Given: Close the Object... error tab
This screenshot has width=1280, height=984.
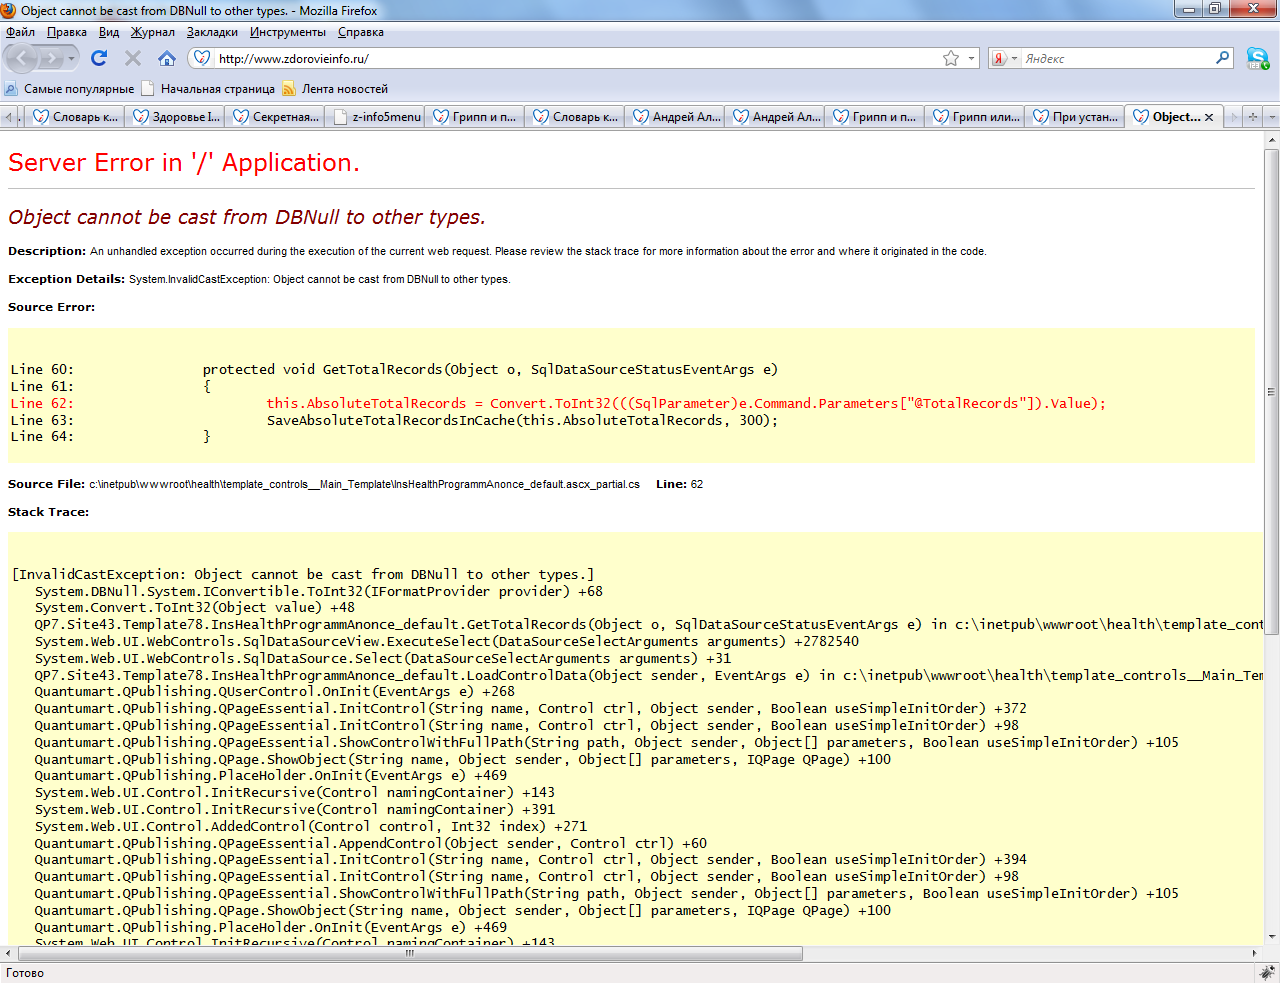Looking at the screenshot, I should click(1209, 117).
